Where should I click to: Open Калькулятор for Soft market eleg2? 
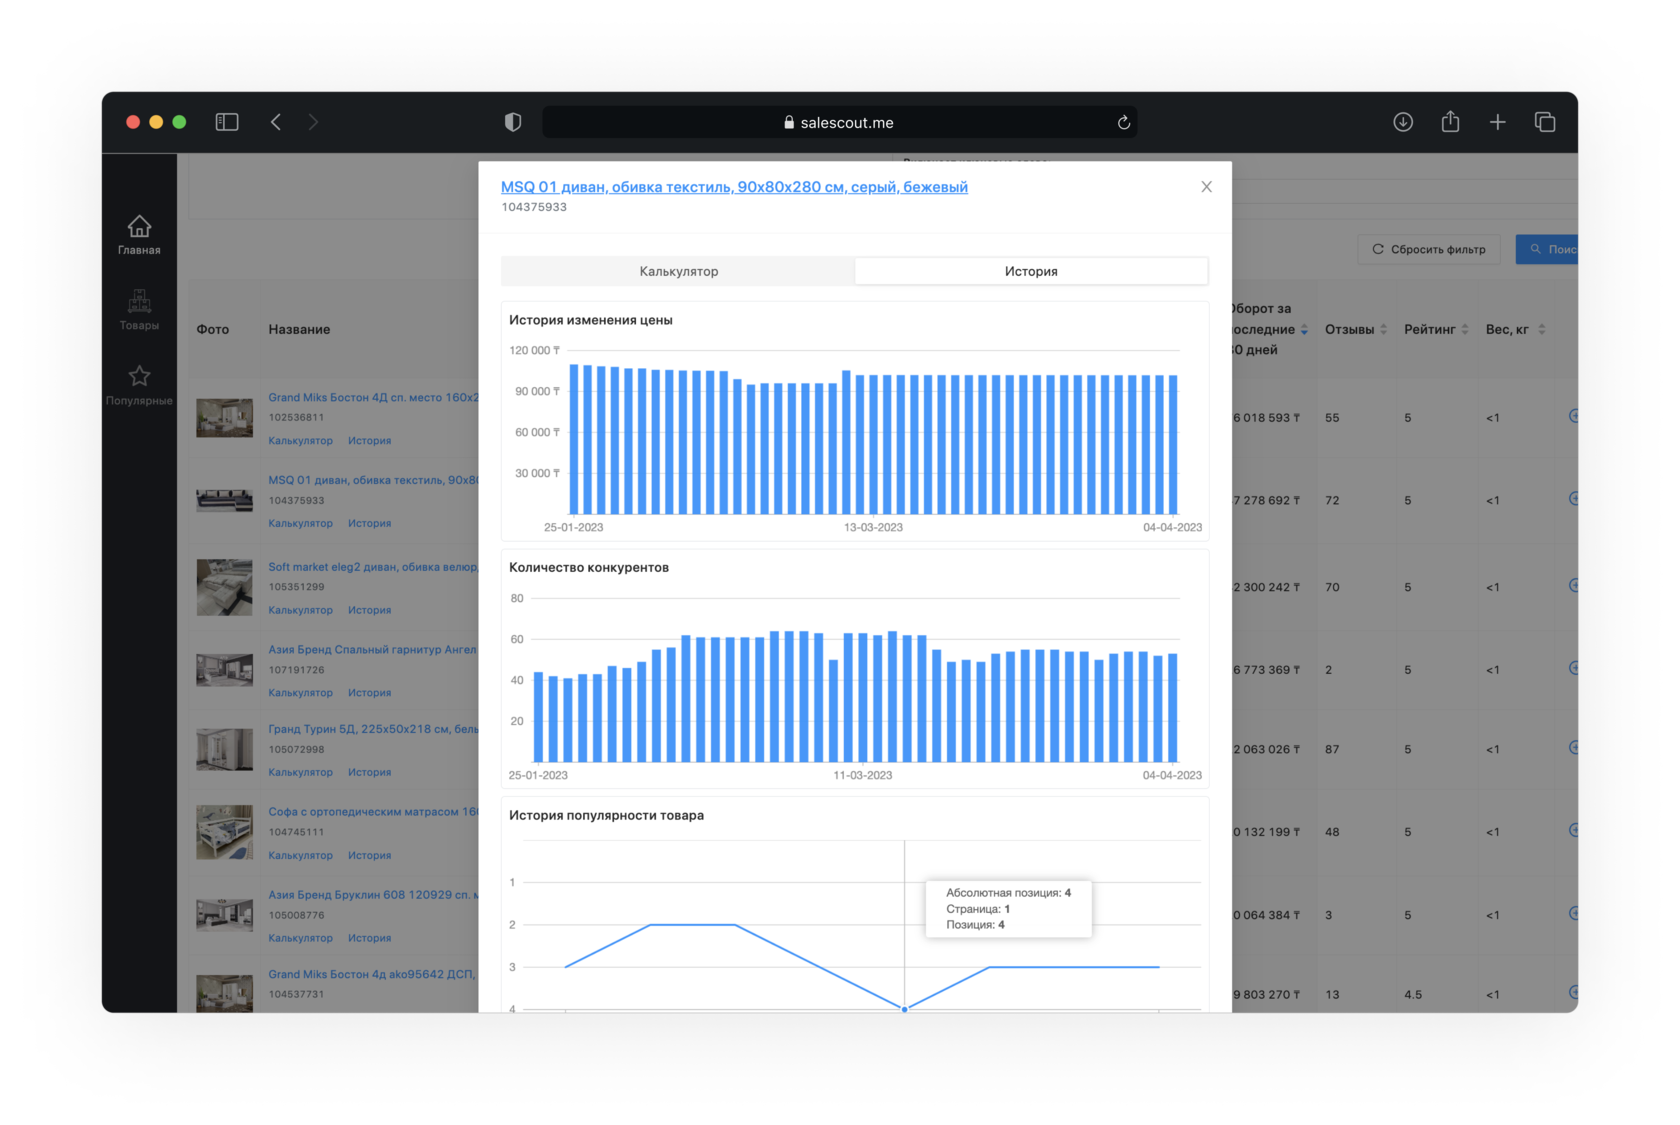(x=300, y=610)
